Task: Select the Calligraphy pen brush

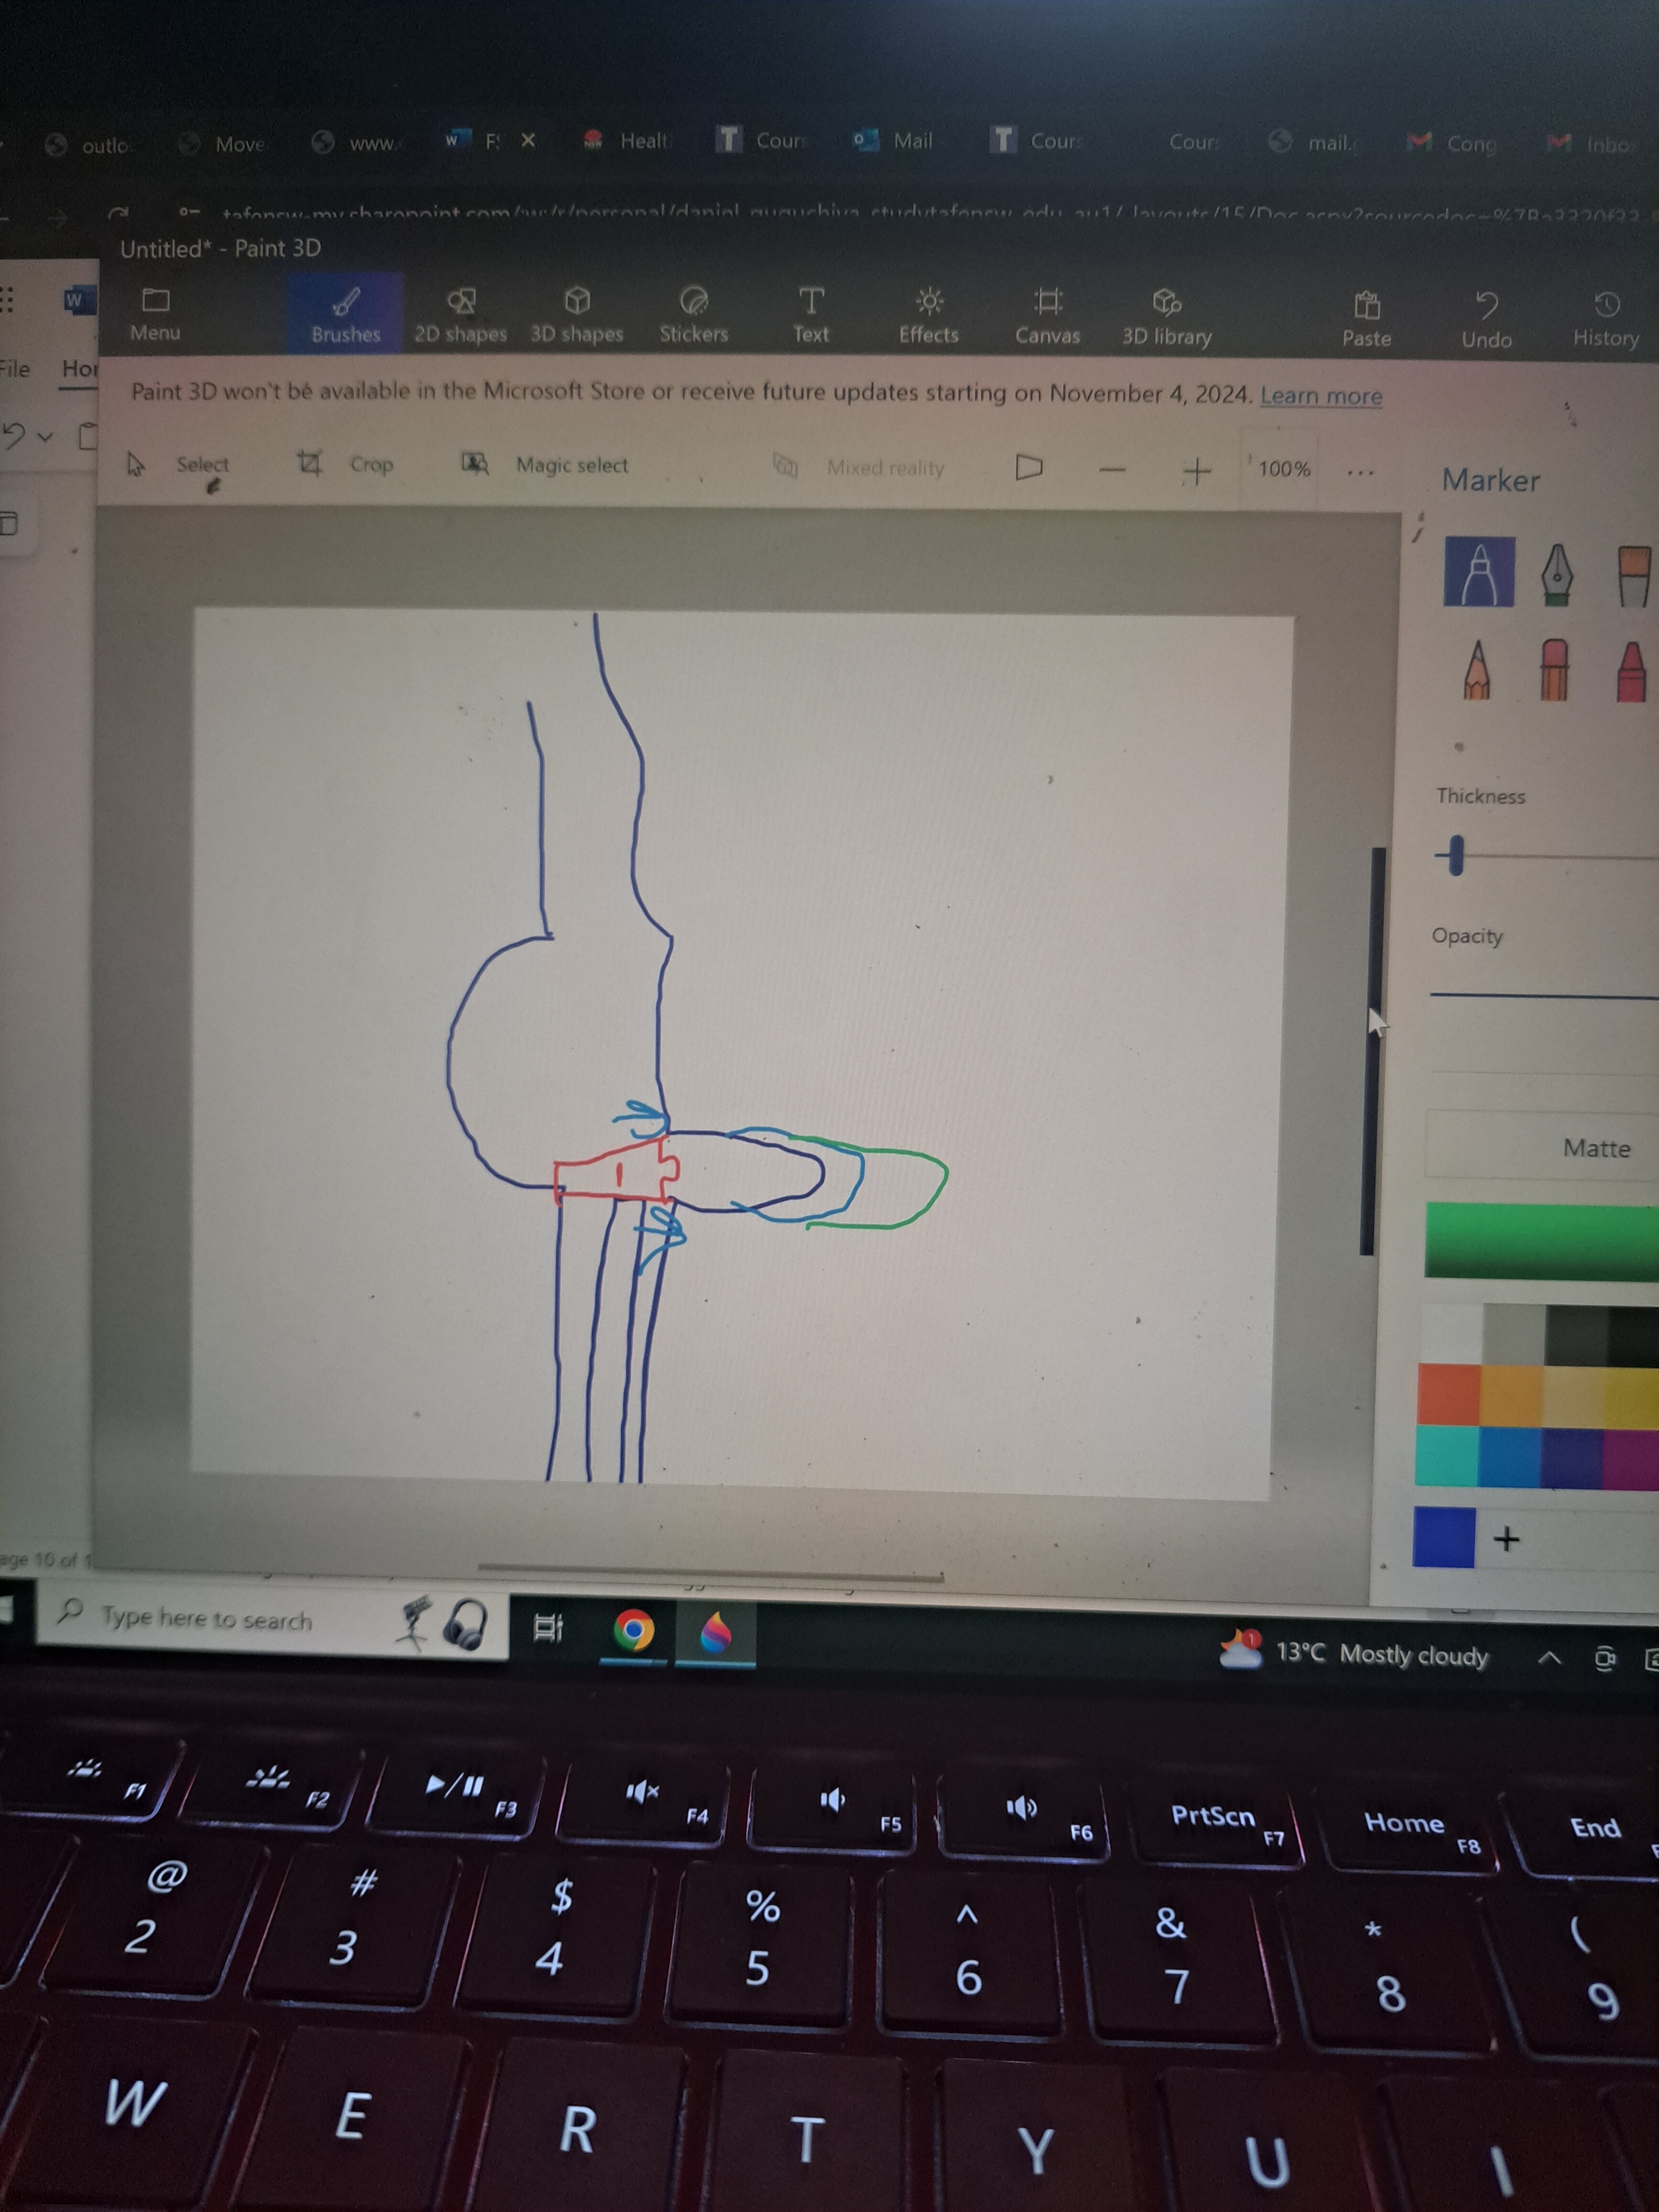Action: pos(1556,574)
